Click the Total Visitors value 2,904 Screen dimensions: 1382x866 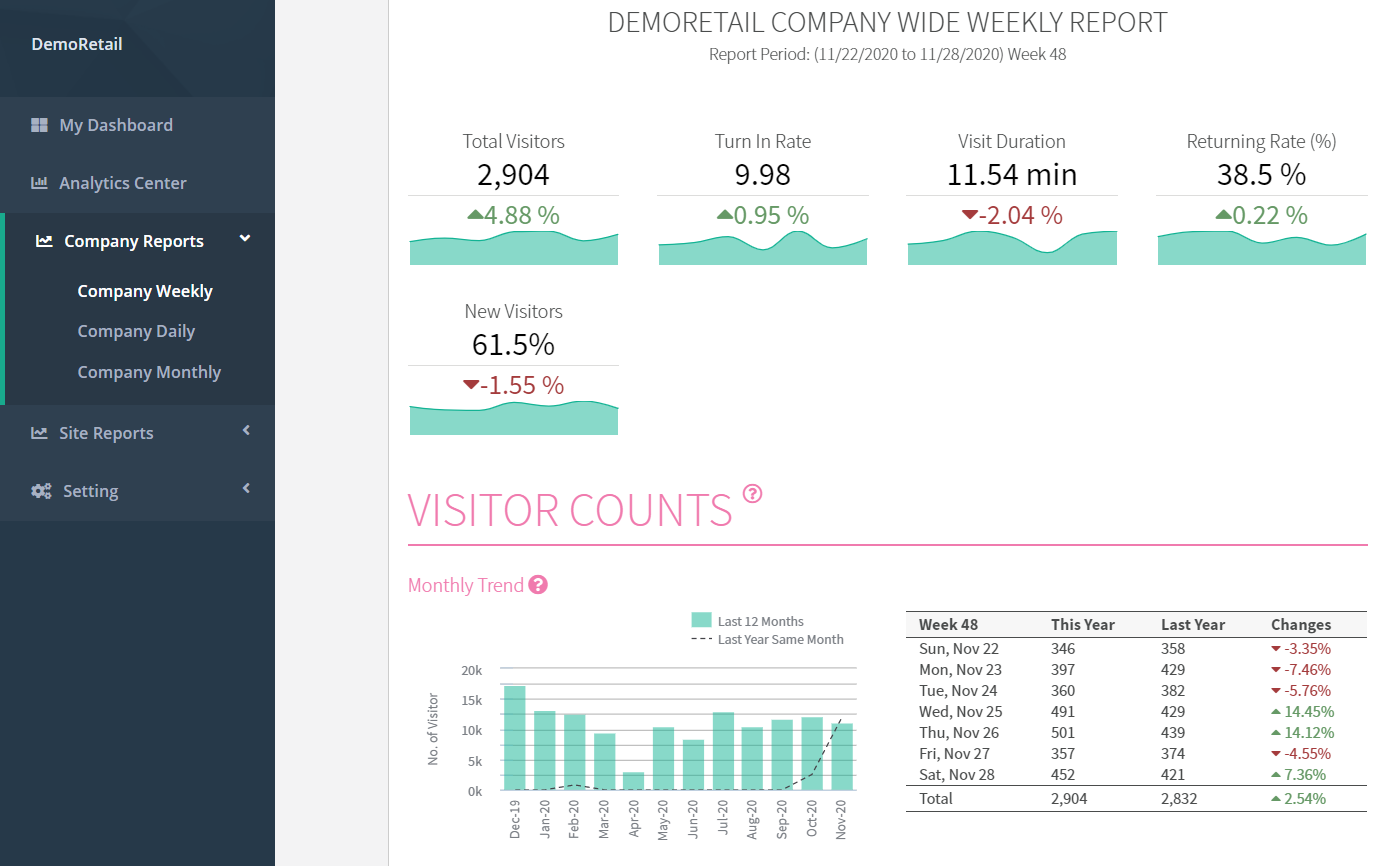pyautogui.click(x=514, y=175)
